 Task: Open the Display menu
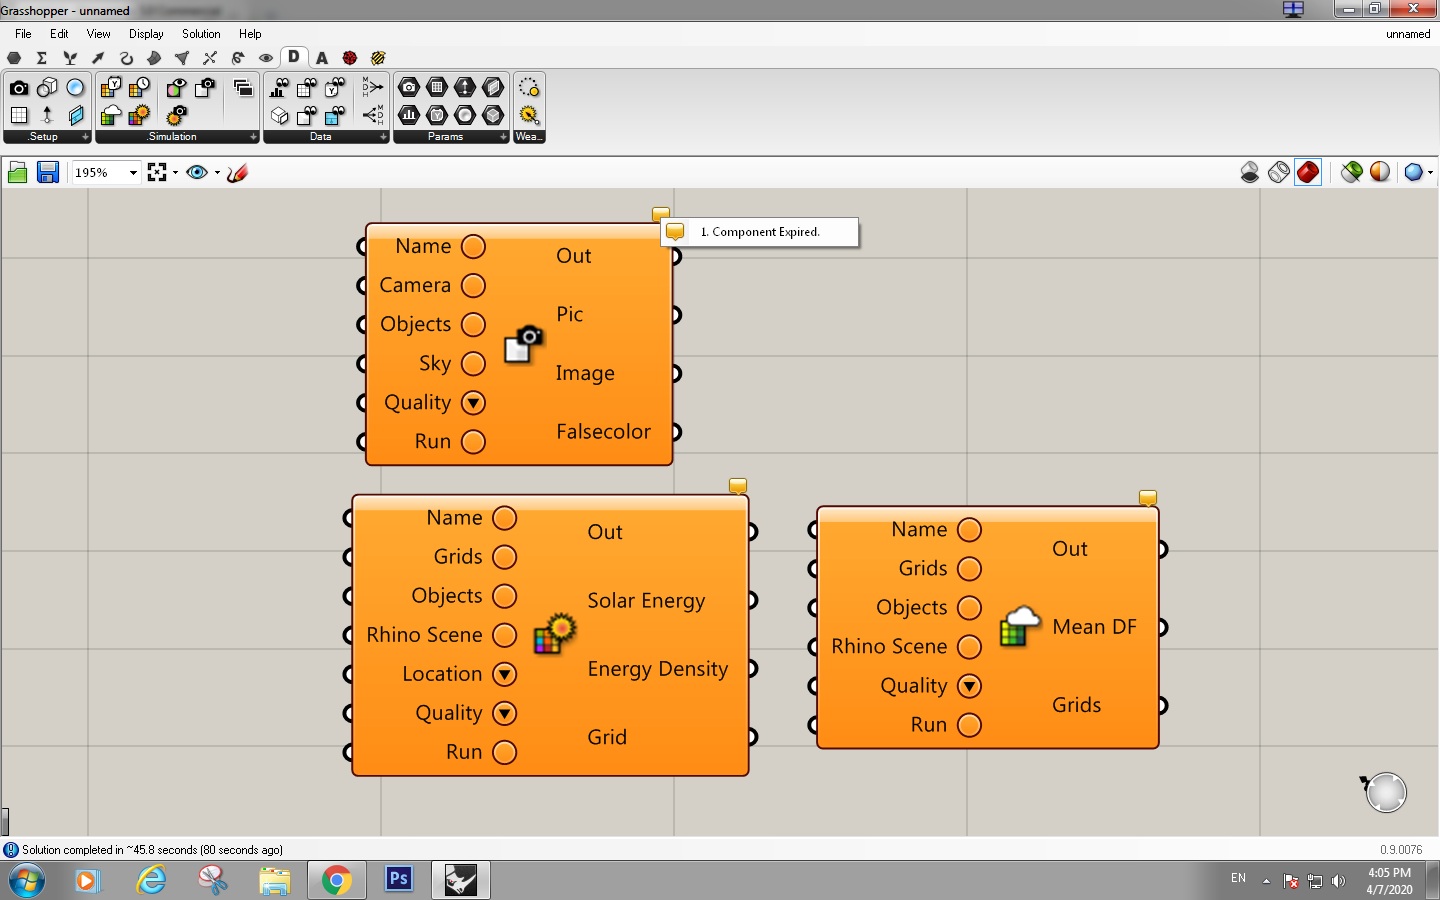pyautogui.click(x=146, y=34)
